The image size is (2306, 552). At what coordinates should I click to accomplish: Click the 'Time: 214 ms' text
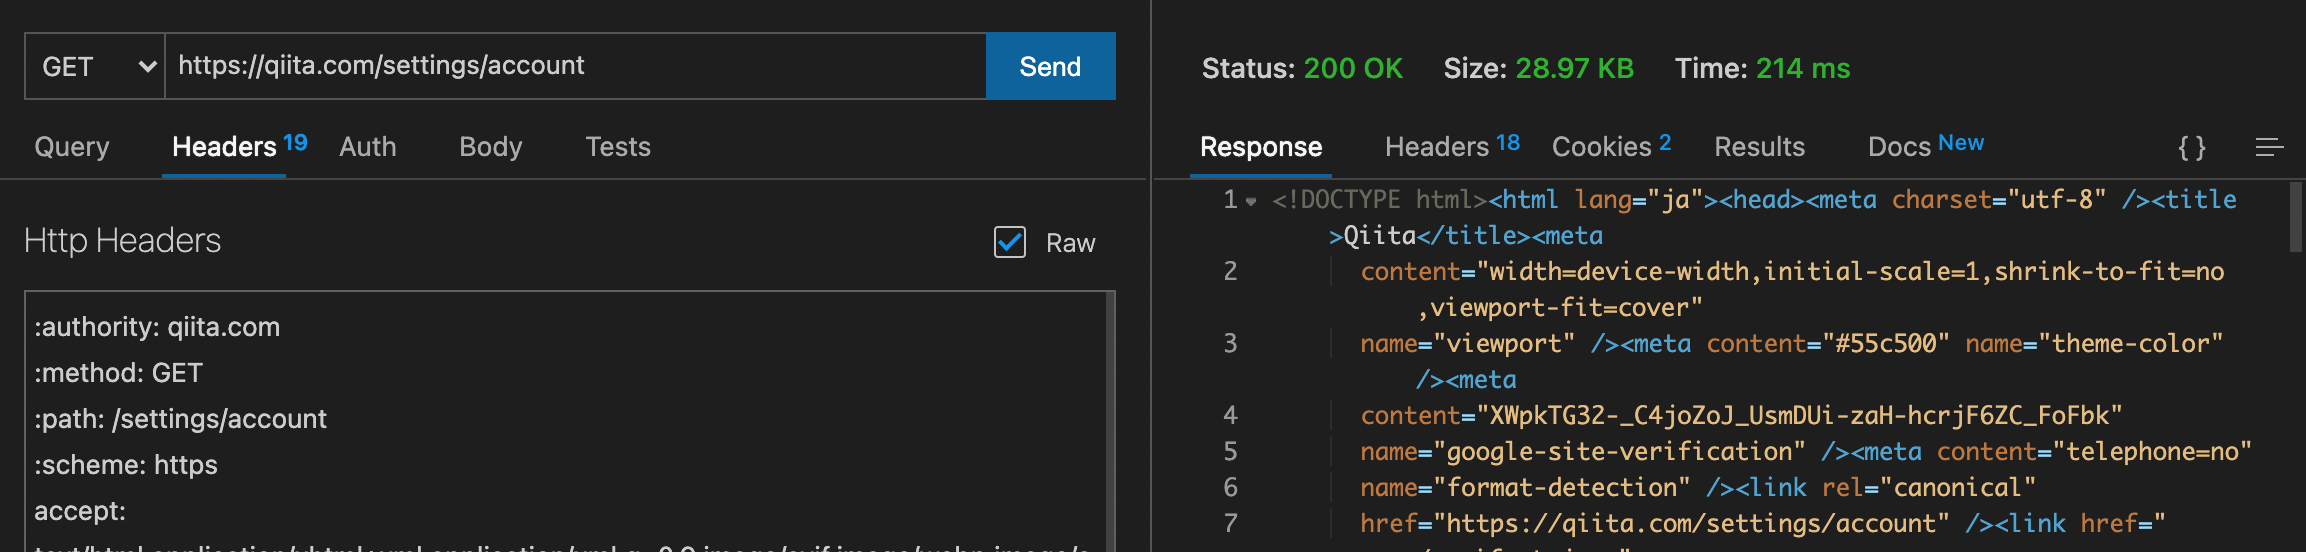coord(1763,68)
